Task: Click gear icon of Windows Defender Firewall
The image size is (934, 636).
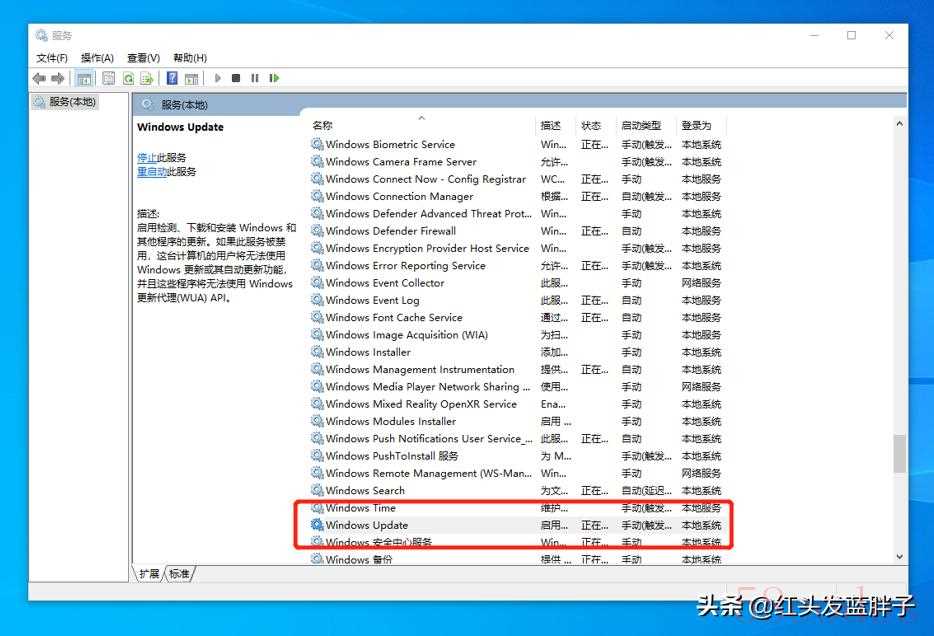Action: pyautogui.click(x=317, y=230)
